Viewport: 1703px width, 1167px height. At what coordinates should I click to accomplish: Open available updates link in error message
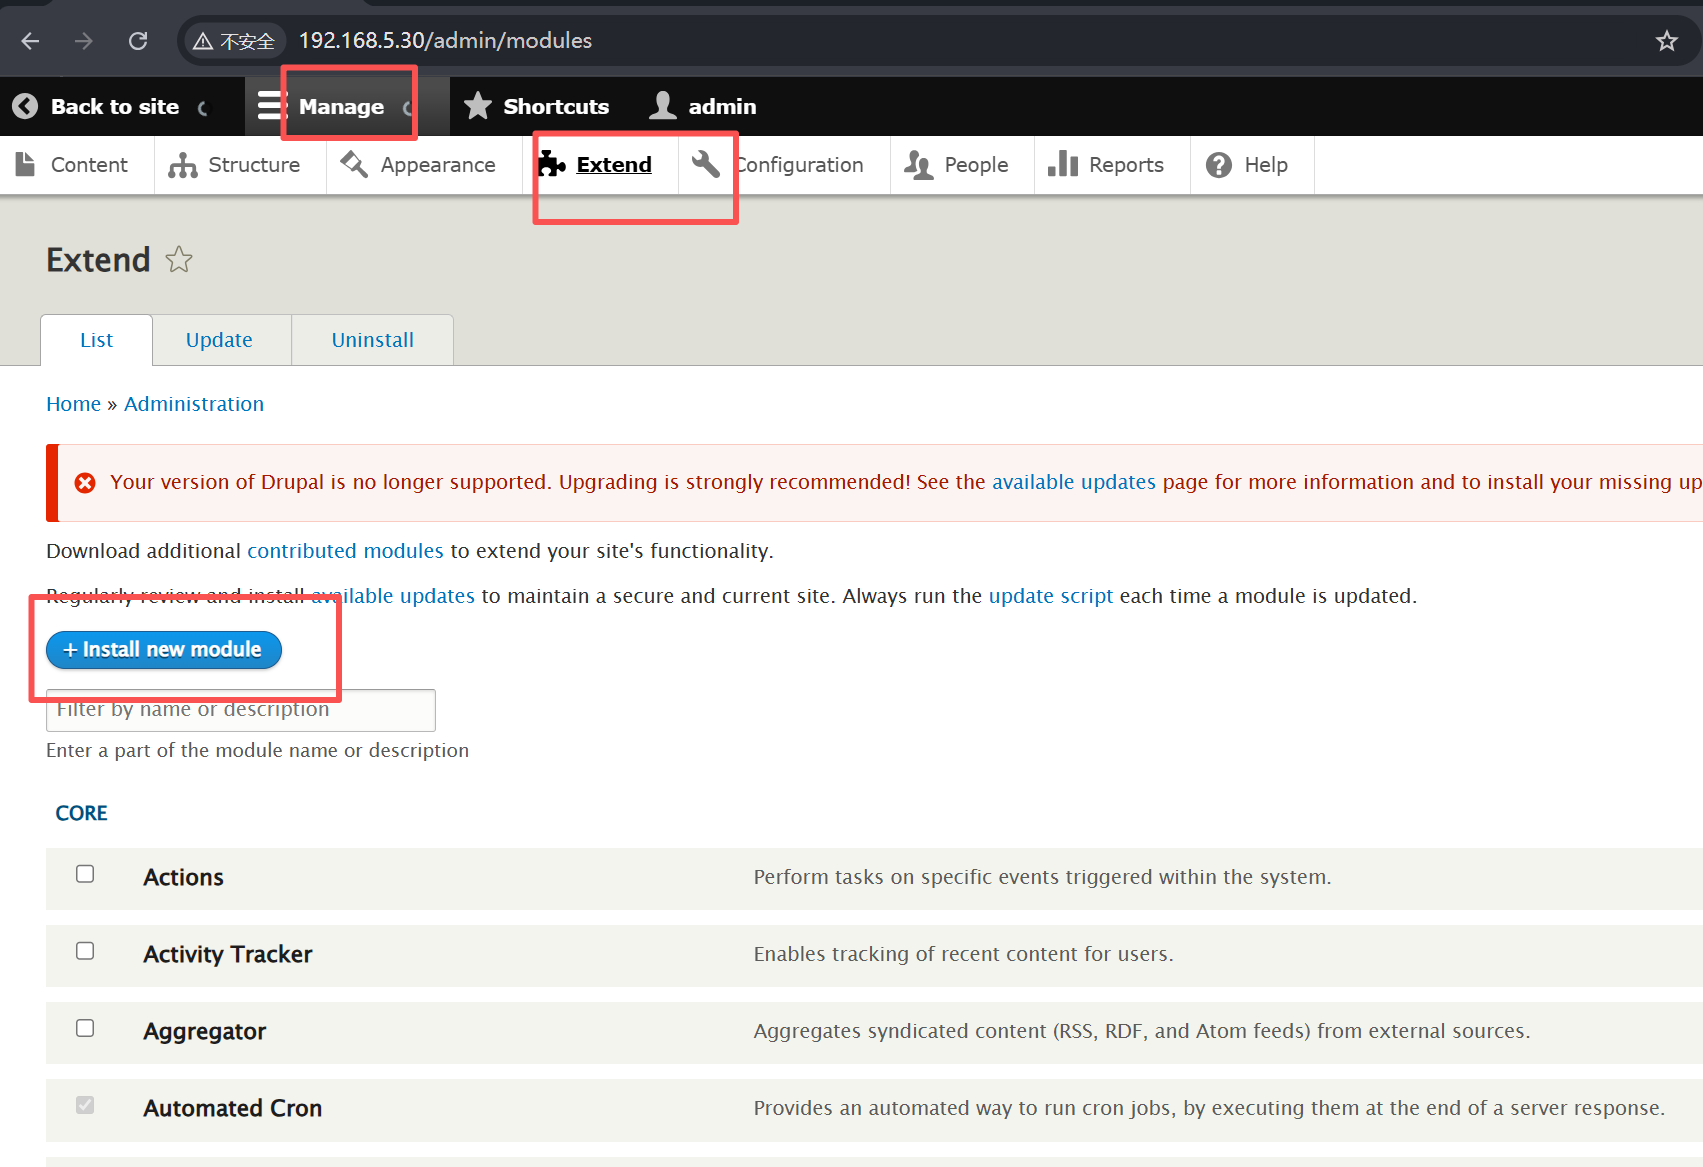[x=1074, y=482]
